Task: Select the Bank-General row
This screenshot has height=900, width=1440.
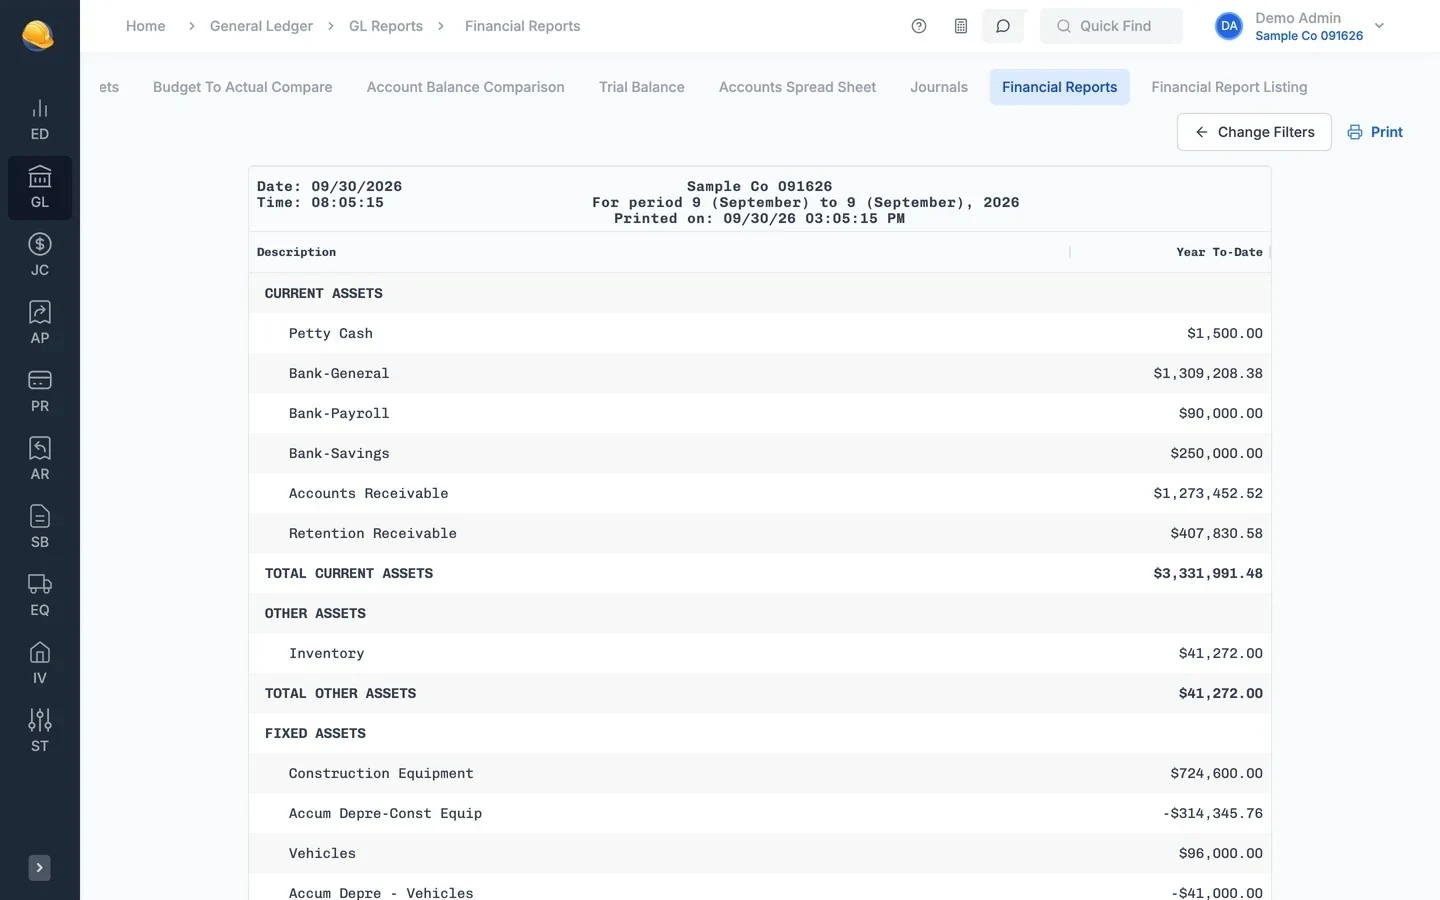Action: pos(760,373)
